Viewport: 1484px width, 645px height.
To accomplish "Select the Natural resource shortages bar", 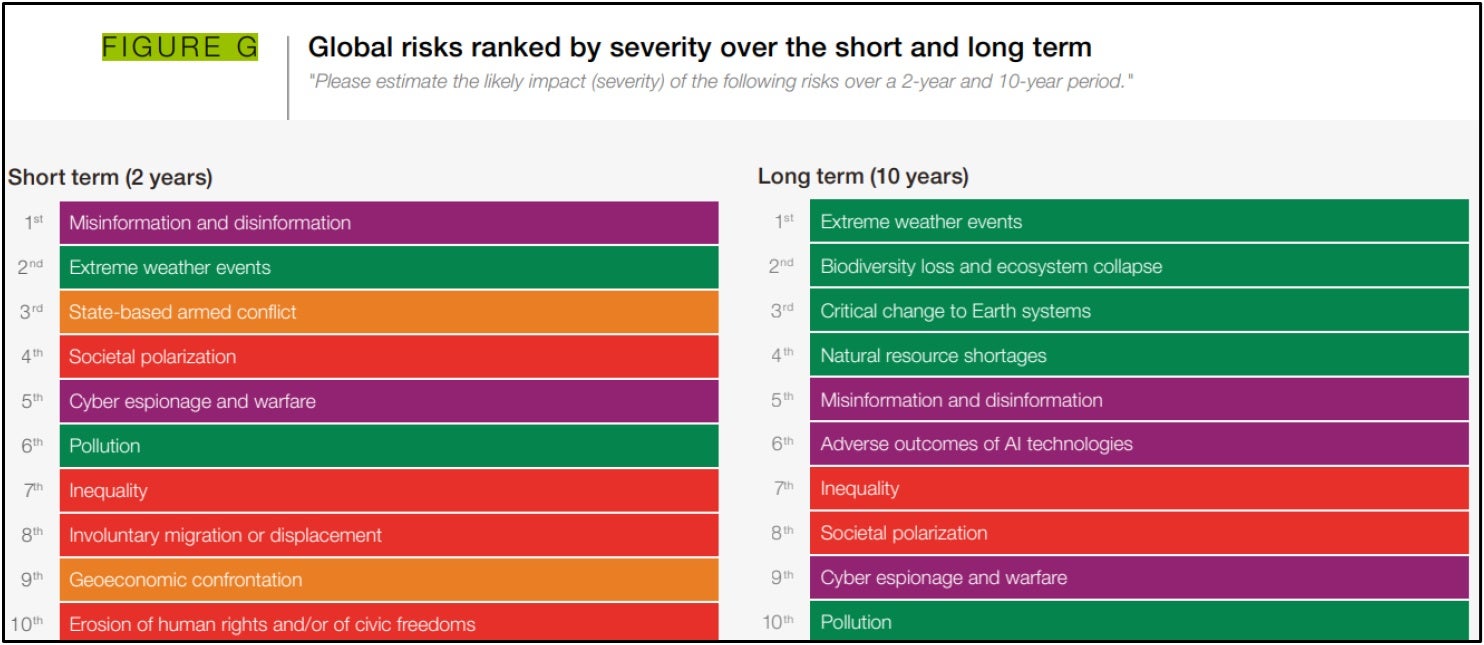I will point(1139,355).
